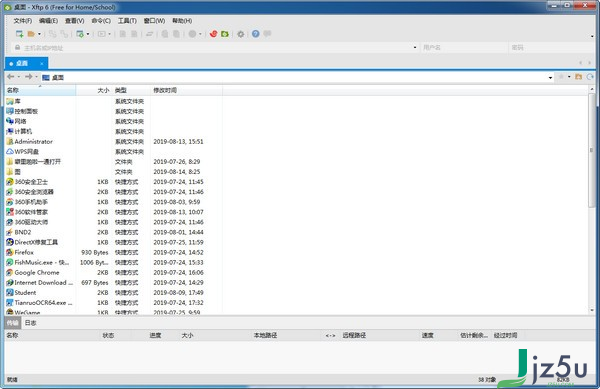Sort files by the 类型 column header
The image size is (600, 389).
[x=131, y=90]
